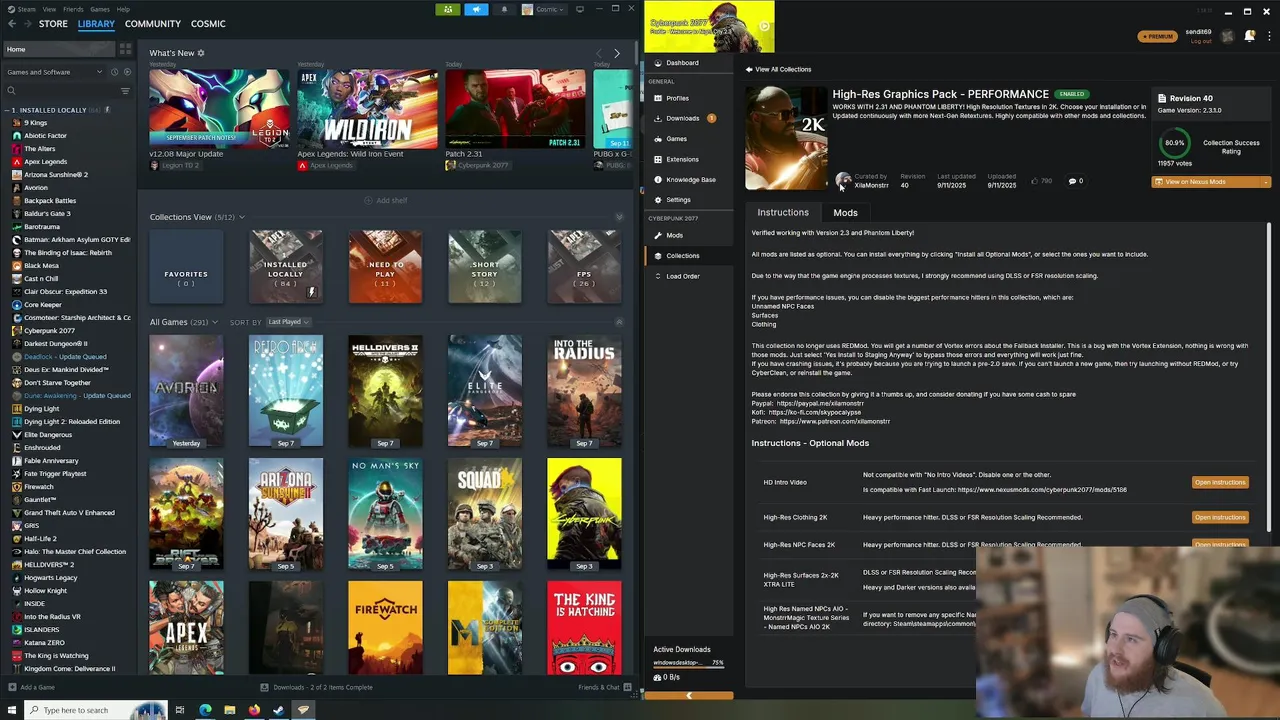Open advanced filters icon beside Steam search
Image resolution: width=1280 pixels, height=720 pixels.
[x=125, y=91]
